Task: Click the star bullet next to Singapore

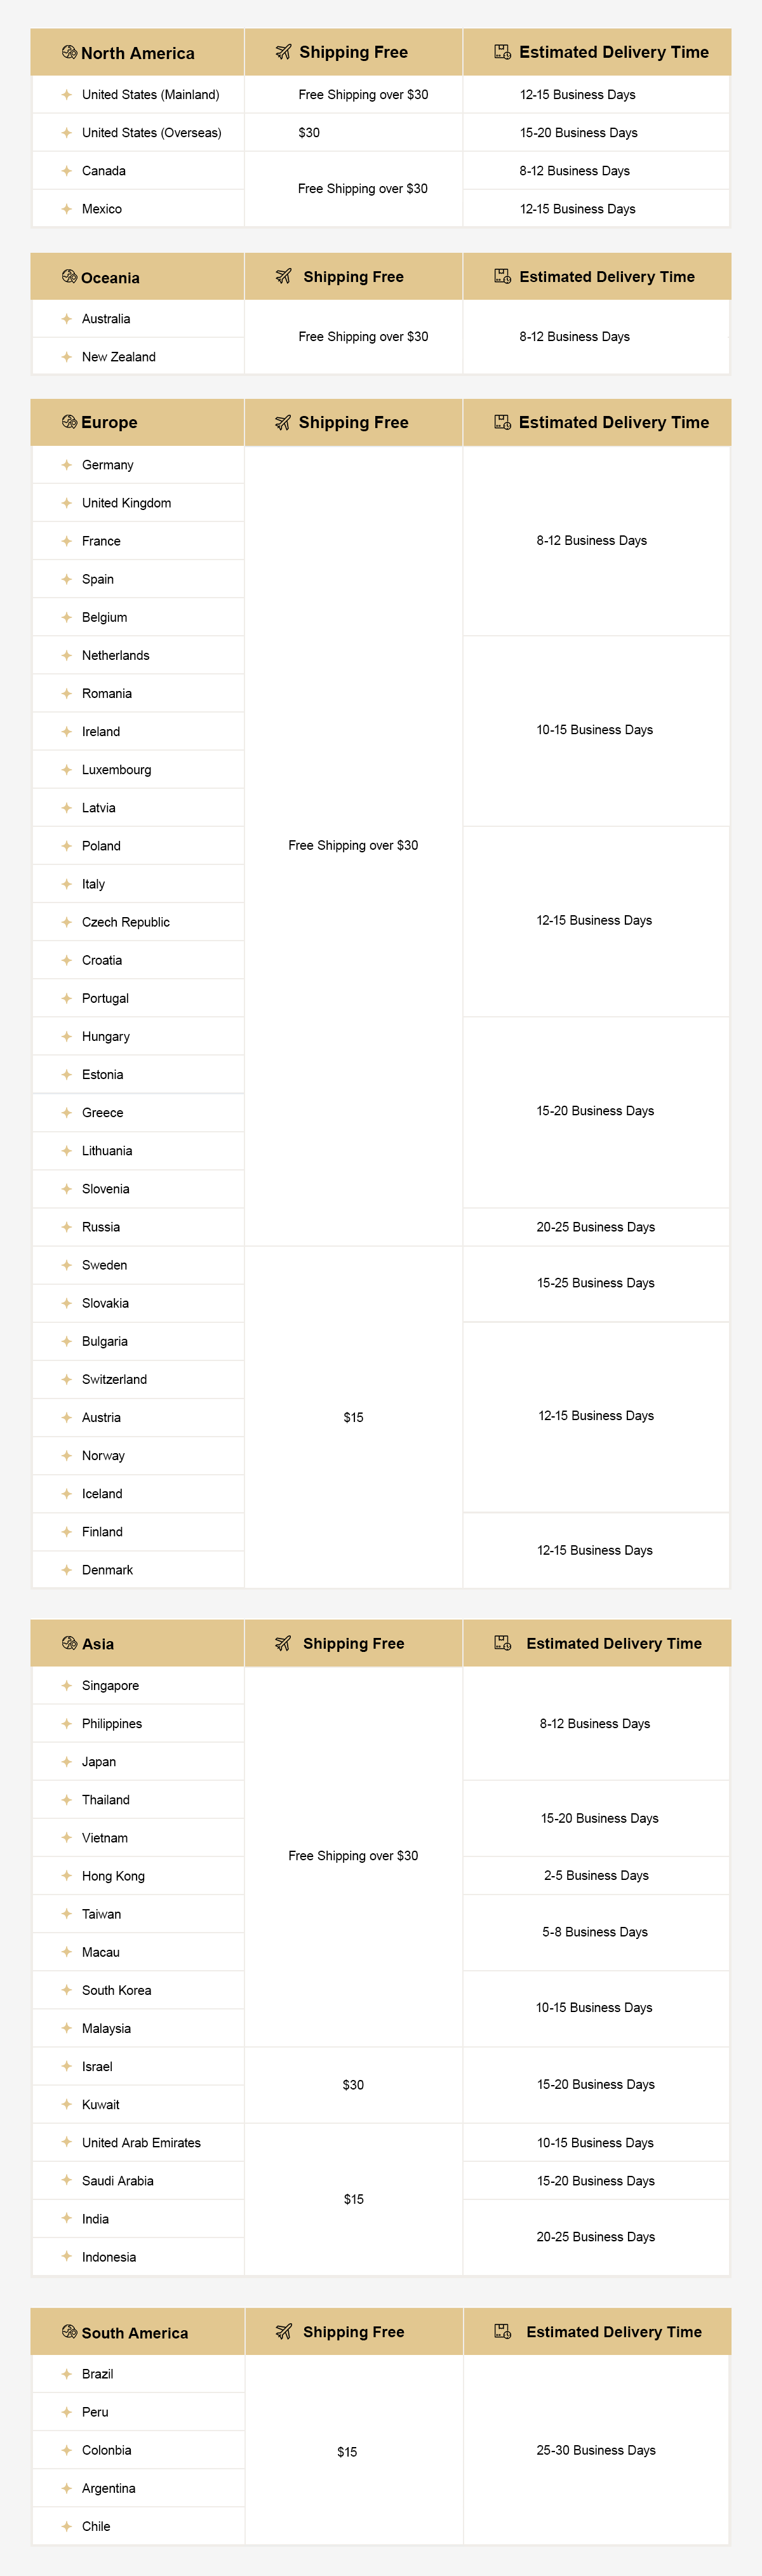Action: click(x=66, y=1686)
